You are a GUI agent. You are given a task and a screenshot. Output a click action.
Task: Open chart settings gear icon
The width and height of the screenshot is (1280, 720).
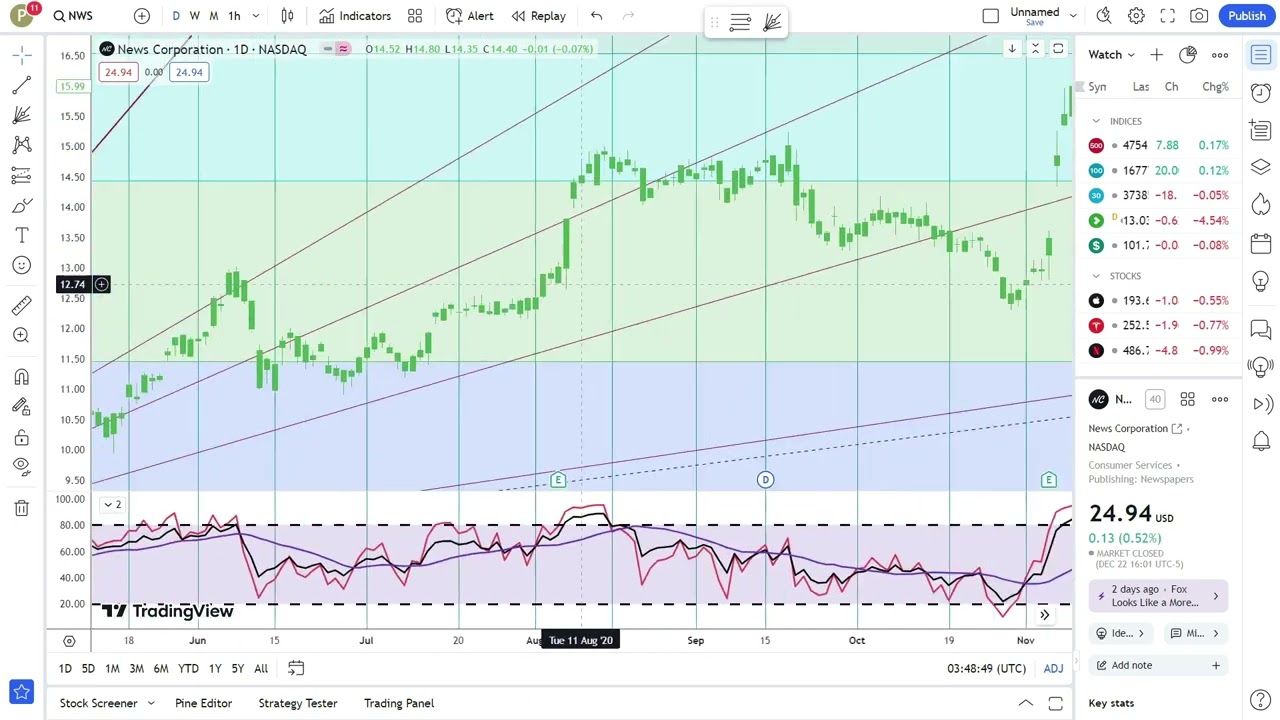[x=1136, y=16]
